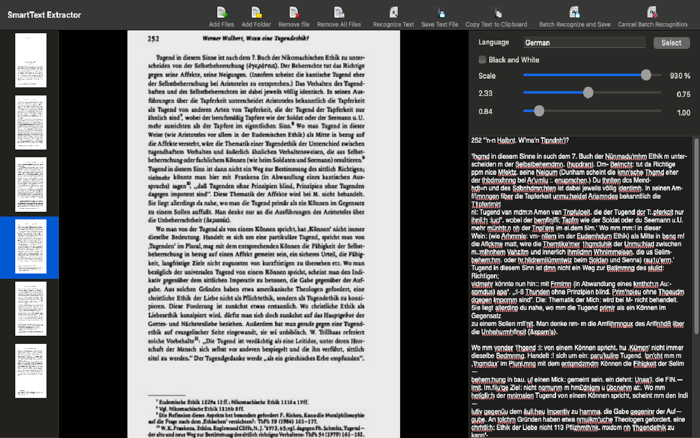700x438 pixels.
Task: Click the Remove All Files icon
Action: [339, 13]
